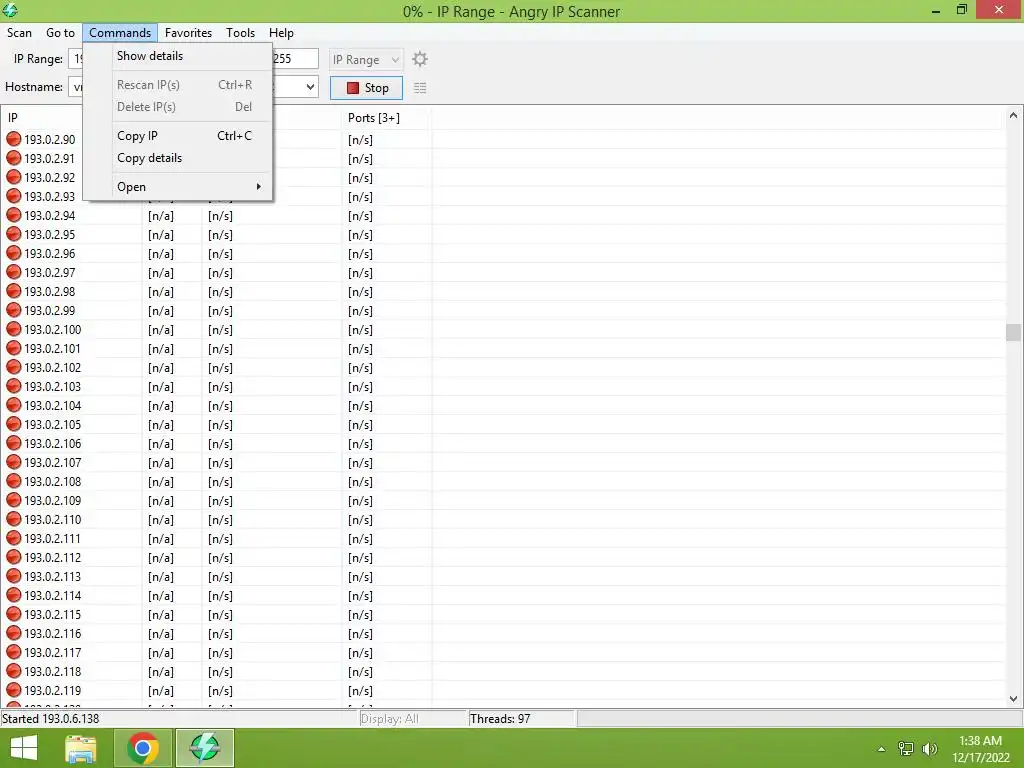Click the vertical scrollbar thumb

pyautogui.click(x=1013, y=332)
